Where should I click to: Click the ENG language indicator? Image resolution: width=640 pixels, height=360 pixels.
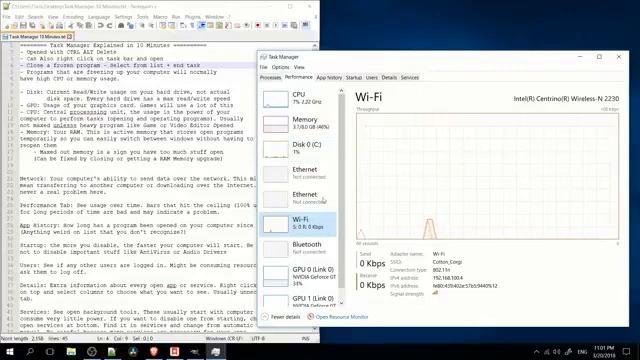point(582,351)
